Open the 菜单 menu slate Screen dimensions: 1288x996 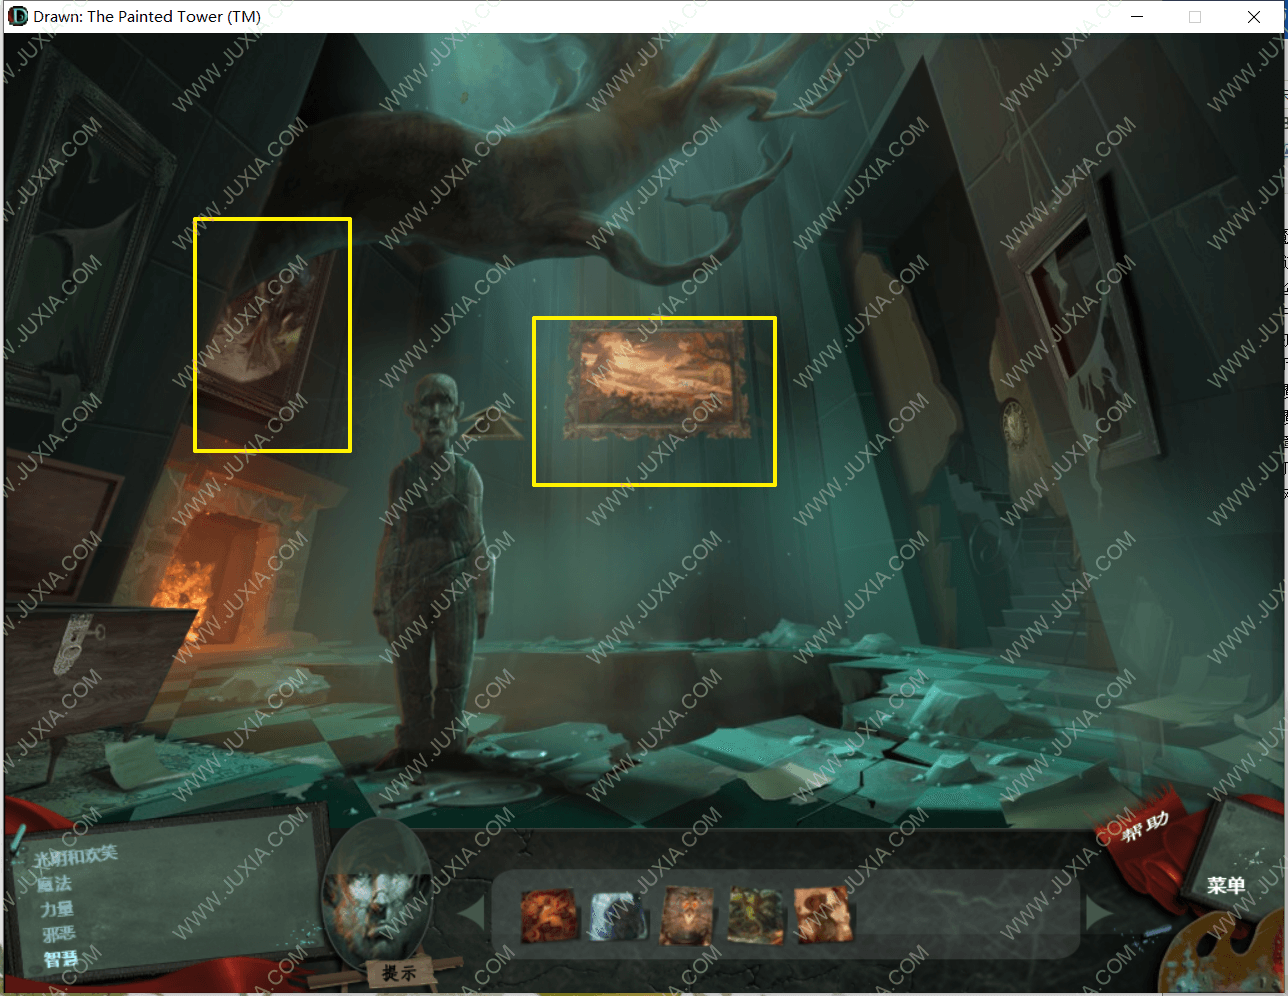pos(1226,885)
